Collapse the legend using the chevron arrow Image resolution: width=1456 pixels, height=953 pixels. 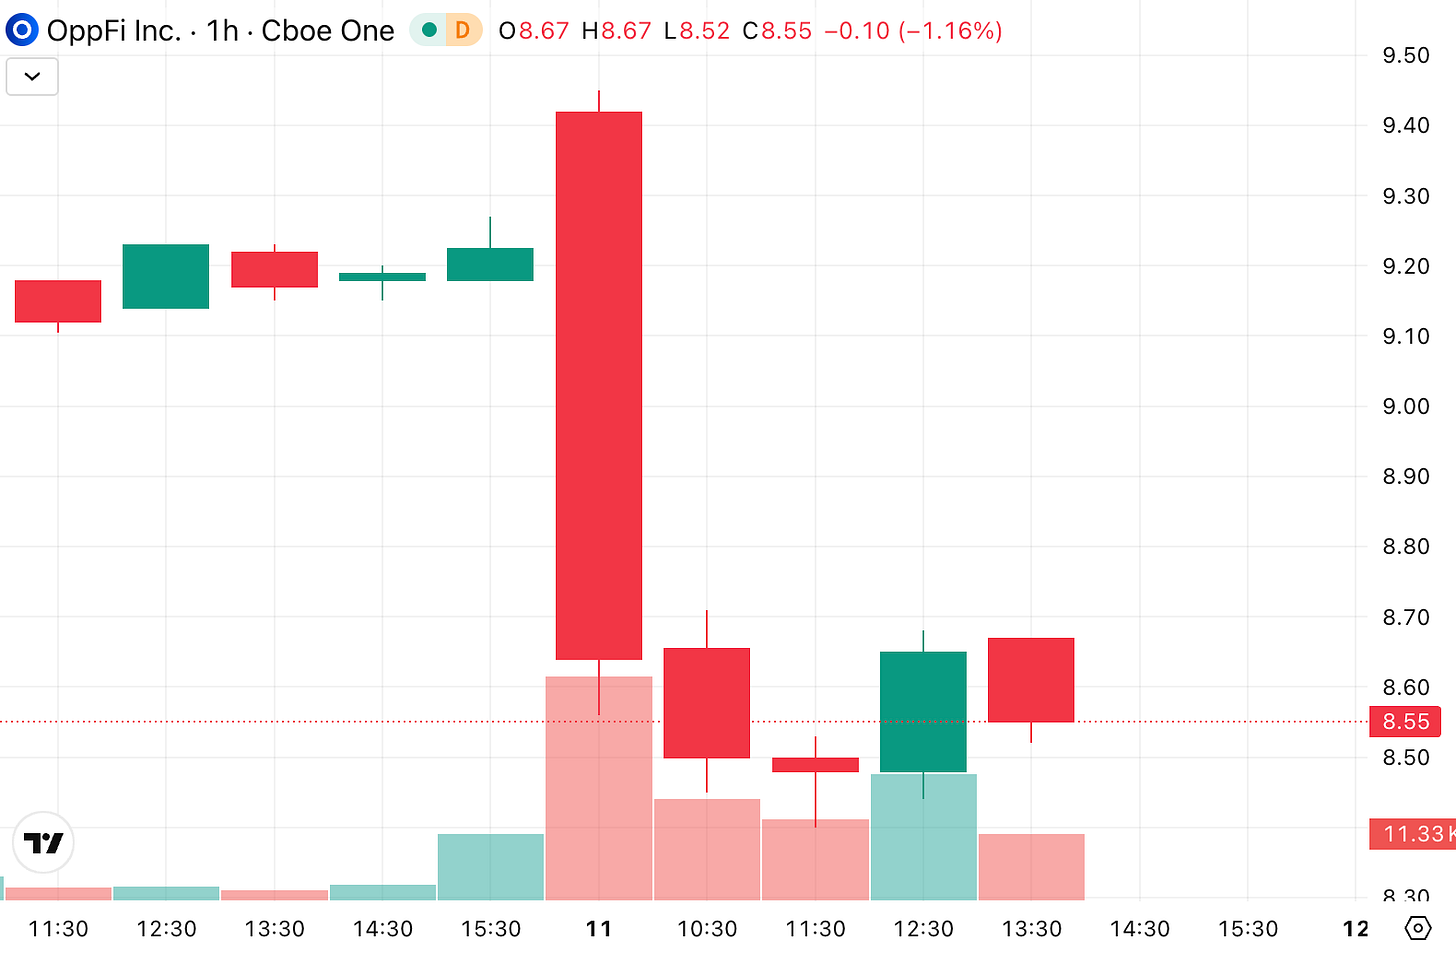[x=31, y=76]
